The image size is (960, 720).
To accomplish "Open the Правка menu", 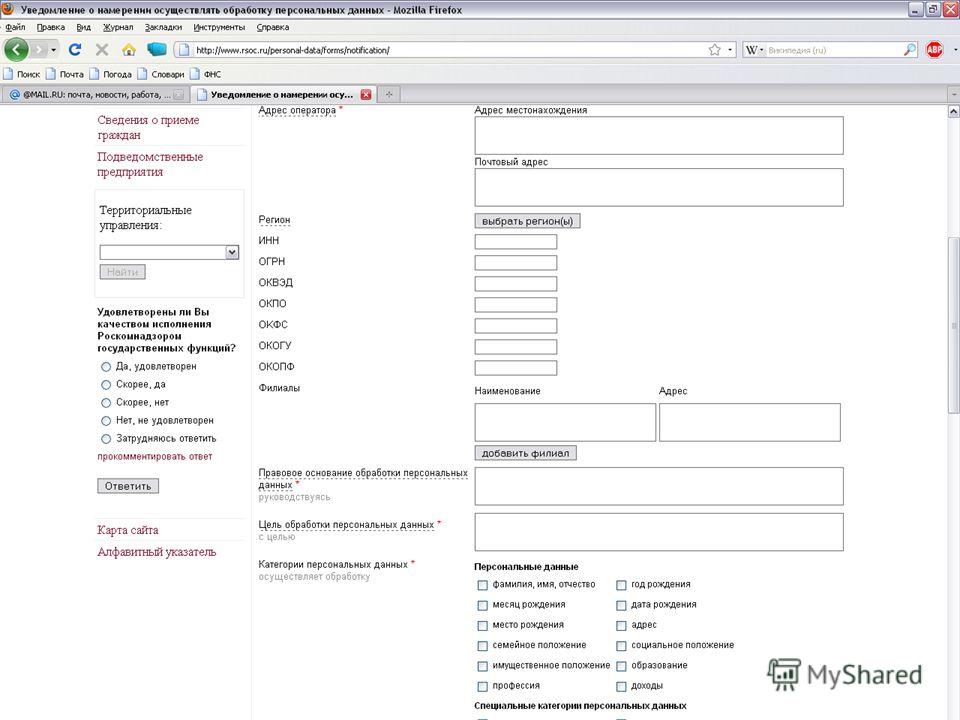I will [51, 27].
